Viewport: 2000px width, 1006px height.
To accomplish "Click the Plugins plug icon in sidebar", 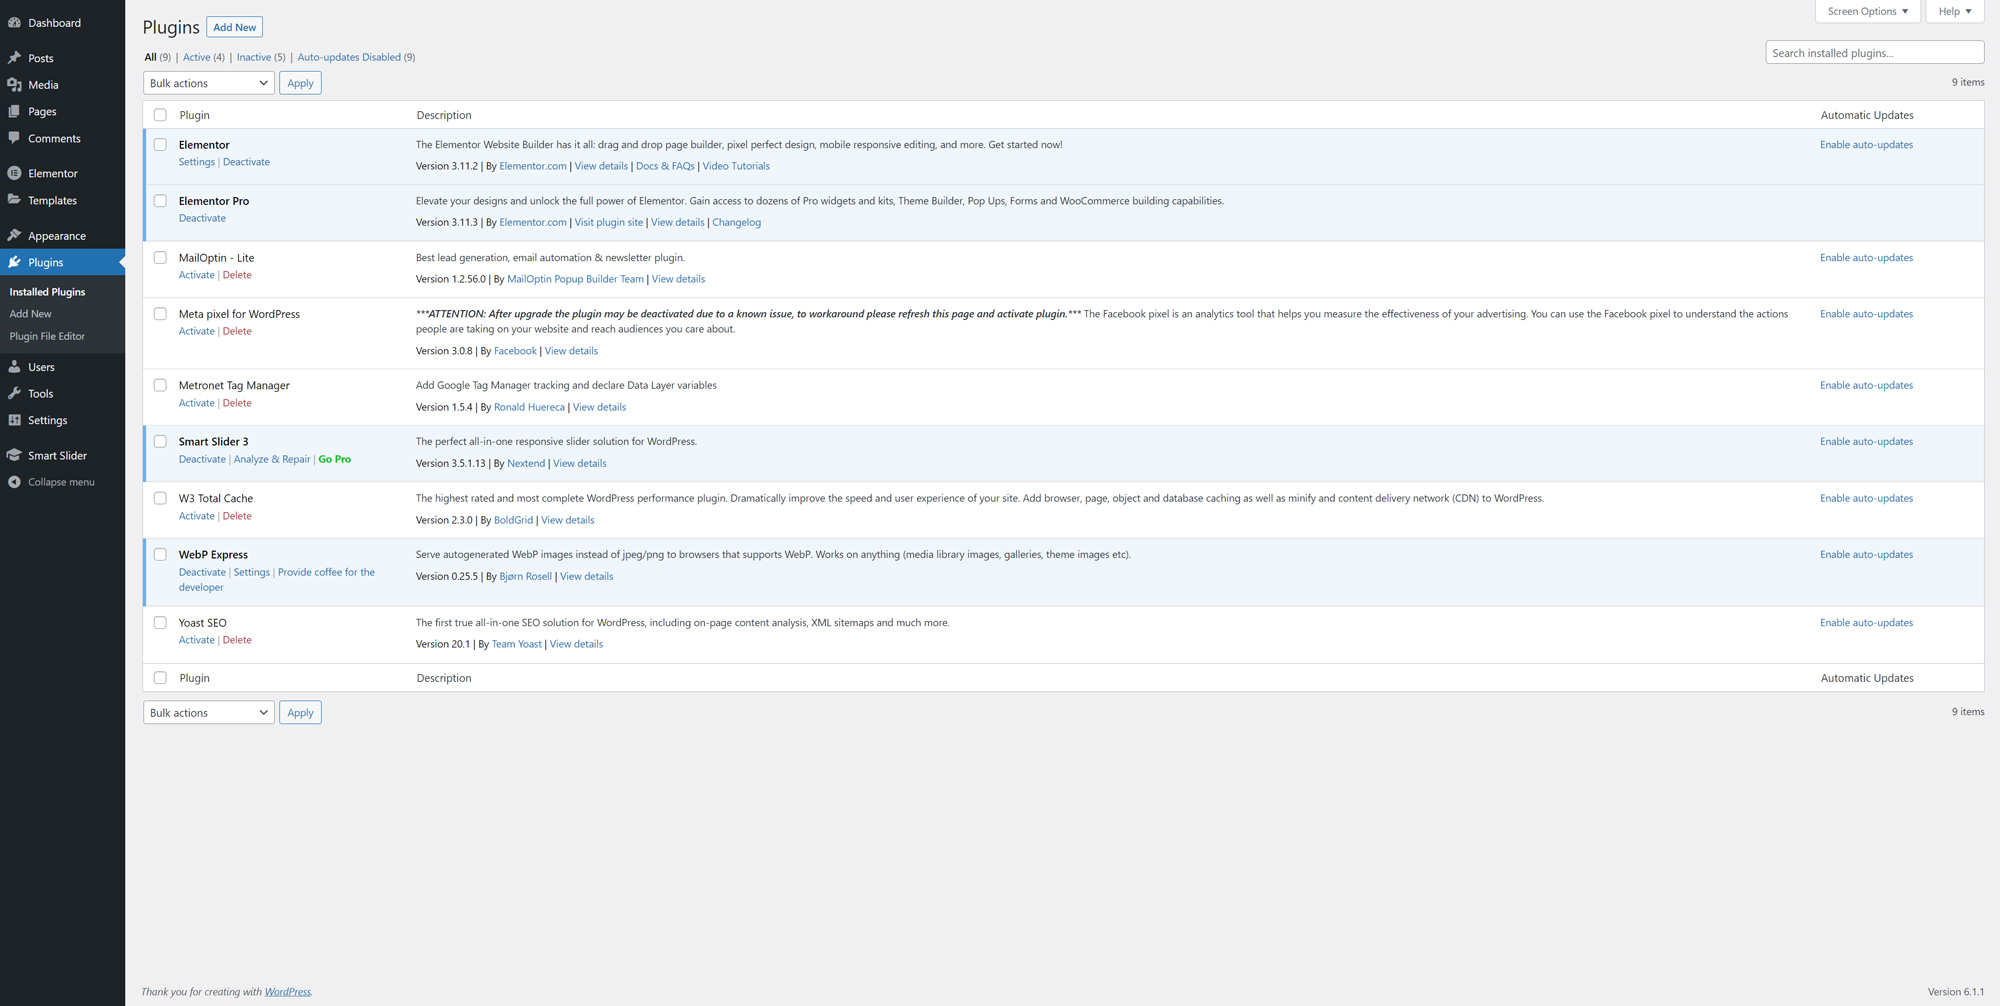I will click(14, 262).
